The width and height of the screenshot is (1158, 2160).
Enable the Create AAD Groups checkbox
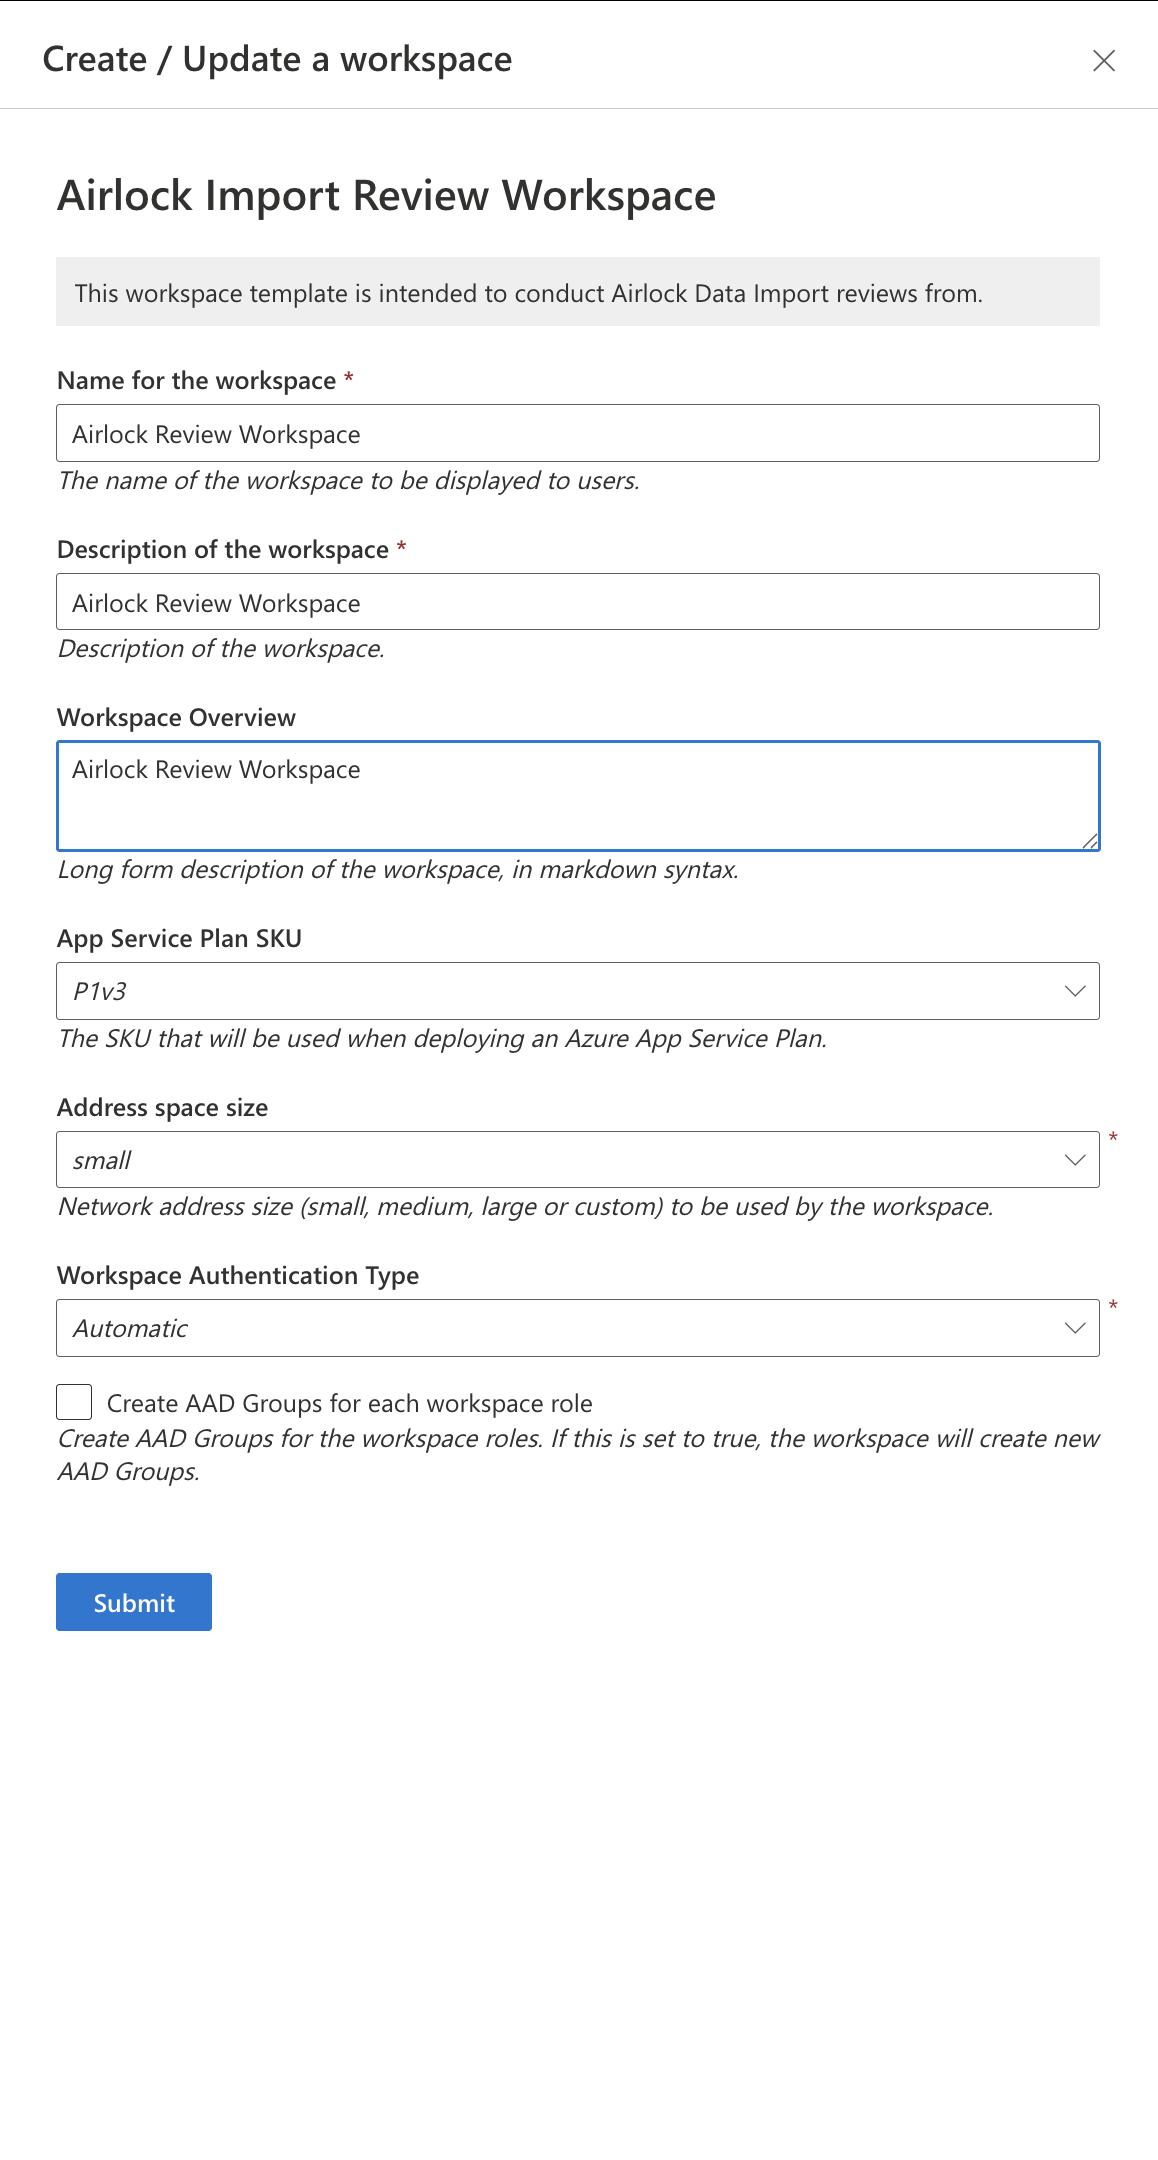point(74,1402)
